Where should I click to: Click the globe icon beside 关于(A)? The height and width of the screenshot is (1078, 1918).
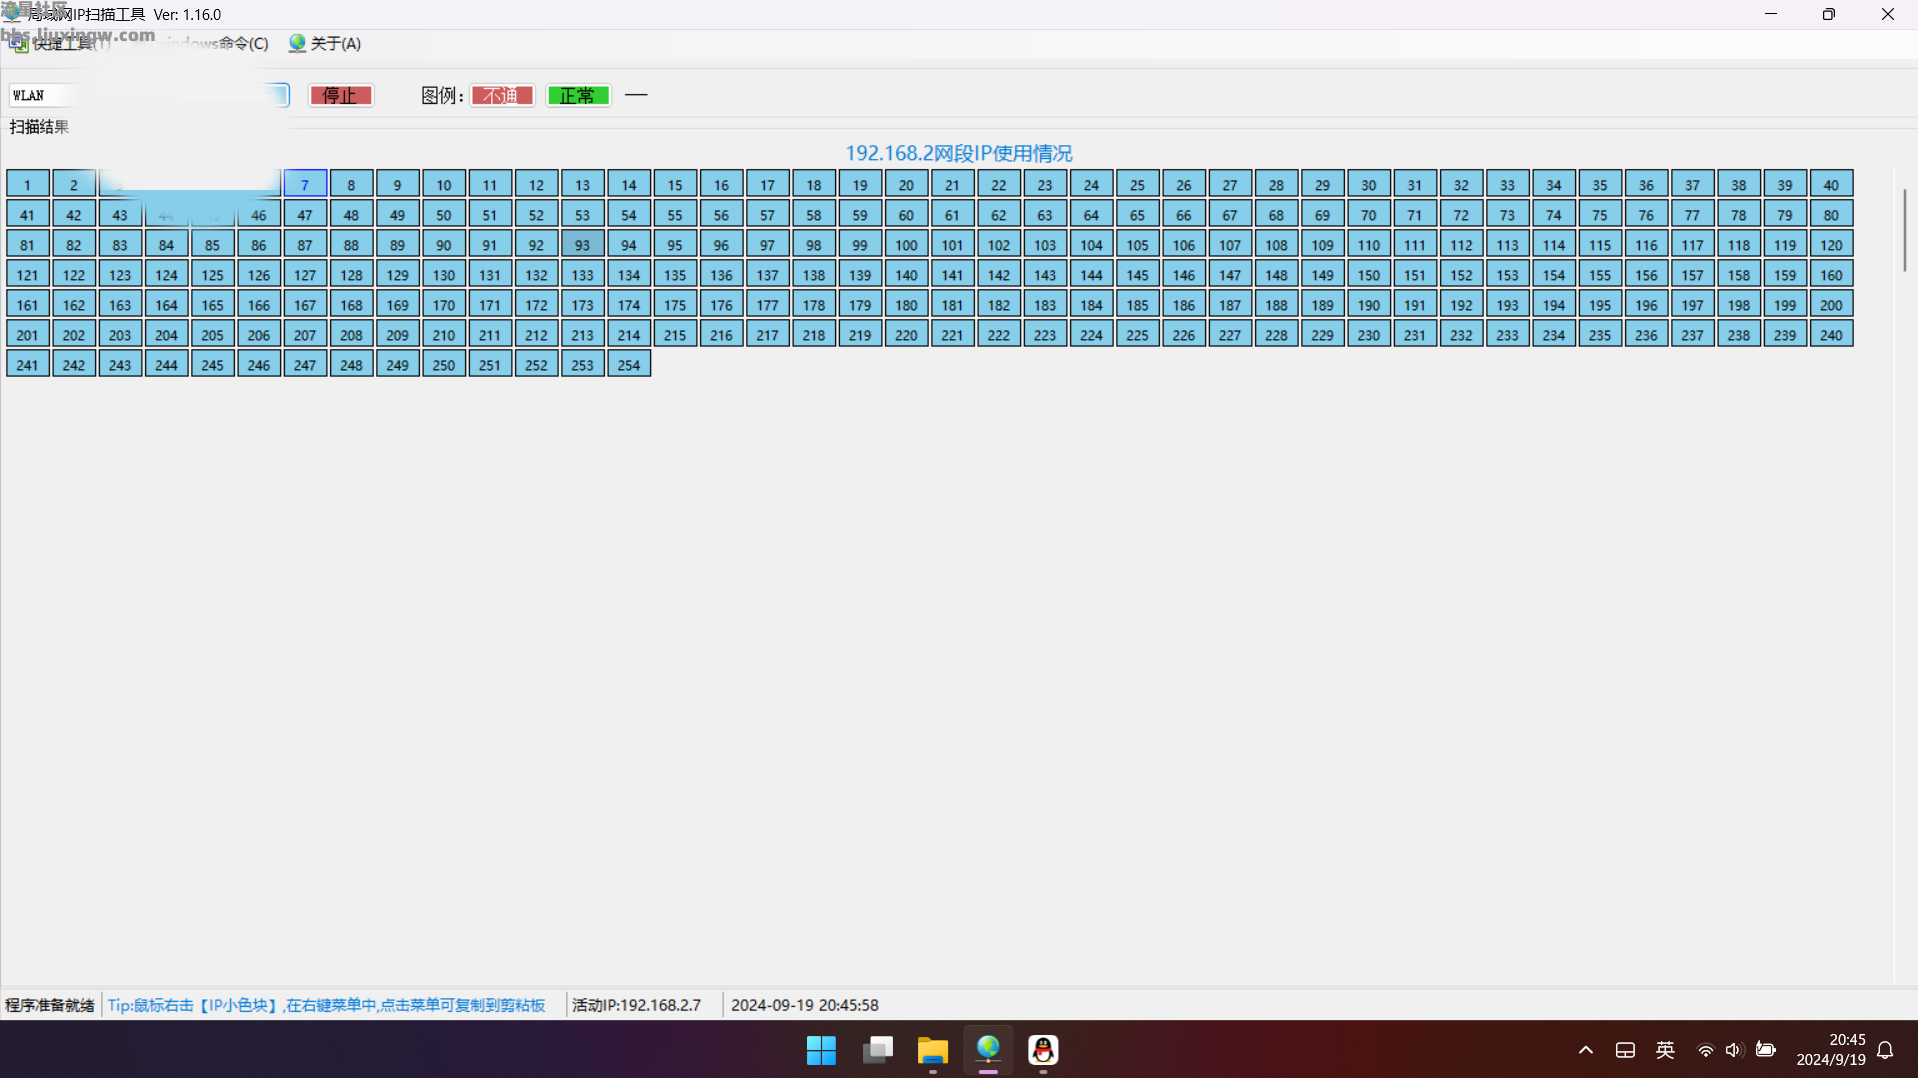(x=297, y=43)
